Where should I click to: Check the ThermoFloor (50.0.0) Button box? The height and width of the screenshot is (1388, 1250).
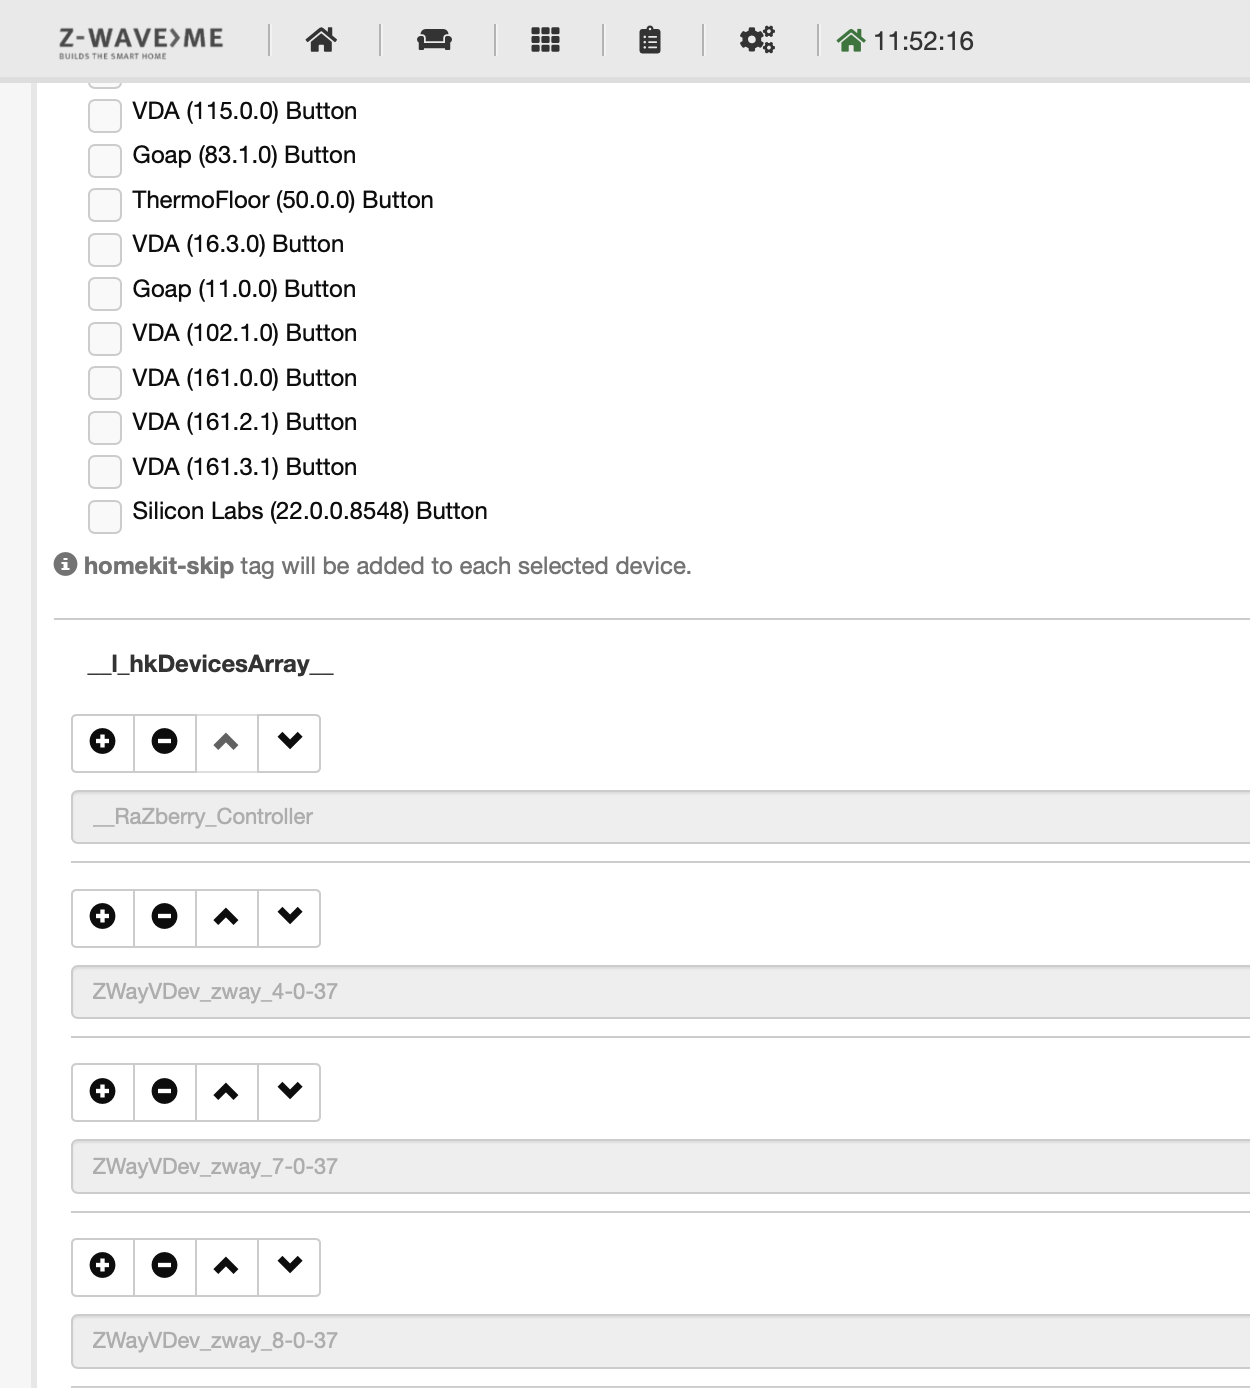[105, 204]
